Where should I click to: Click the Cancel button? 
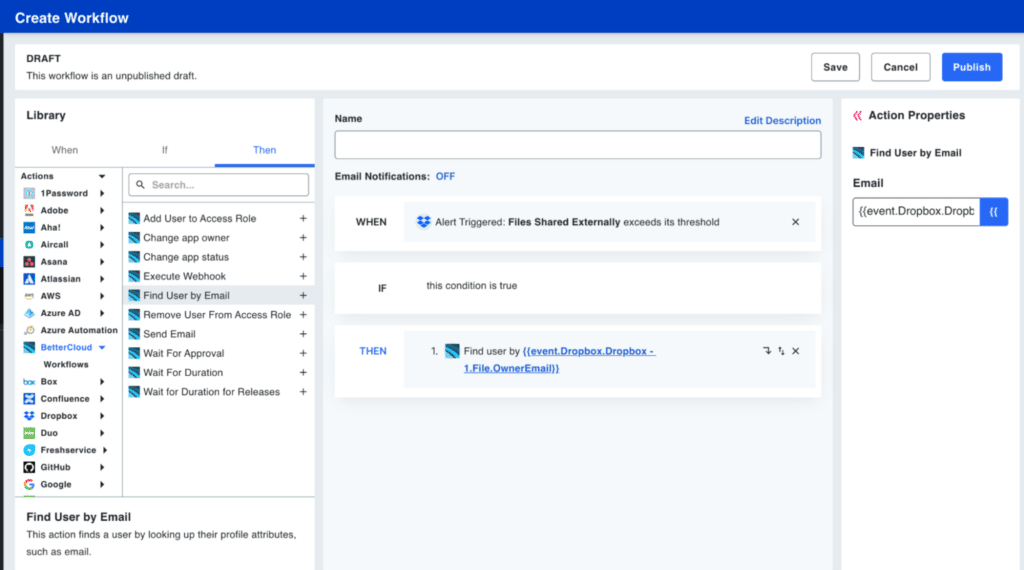(x=901, y=67)
